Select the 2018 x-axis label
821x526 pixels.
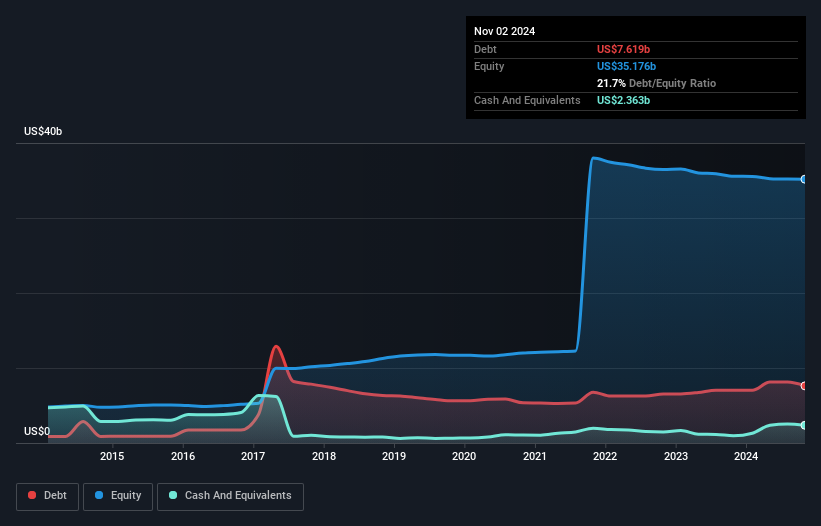pyautogui.click(x=324, y=456)
